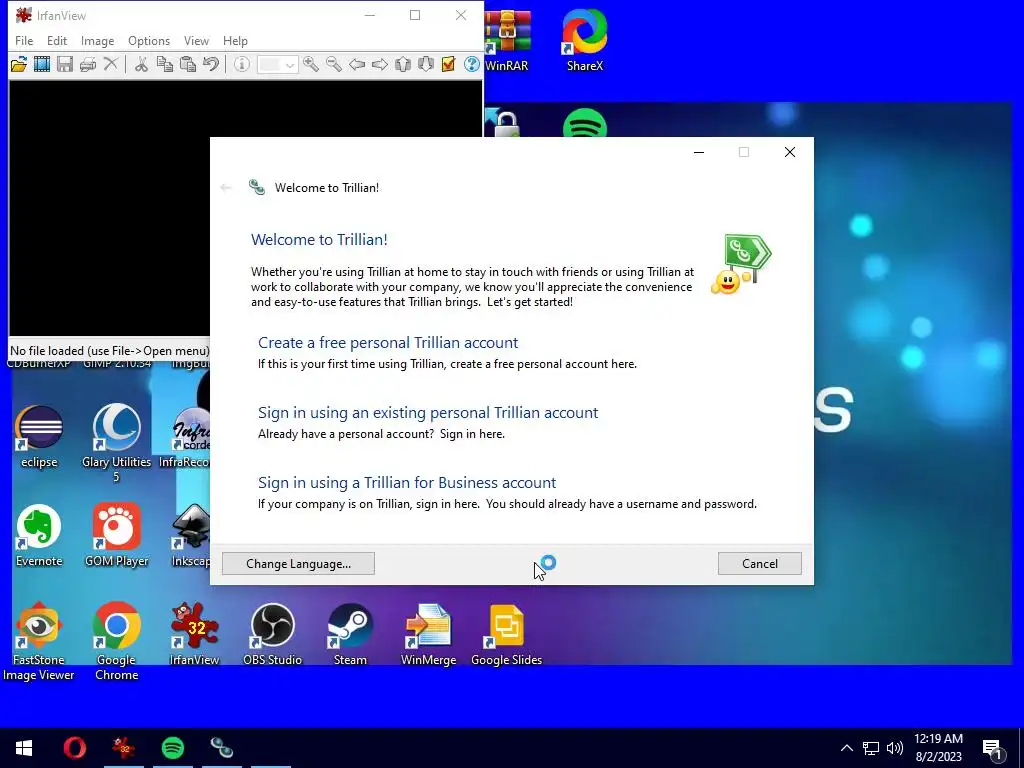This screenshot has height=768, width=1024.
Task: Click the Delete file X icon in IrfanView
Action: click(111, 64)
